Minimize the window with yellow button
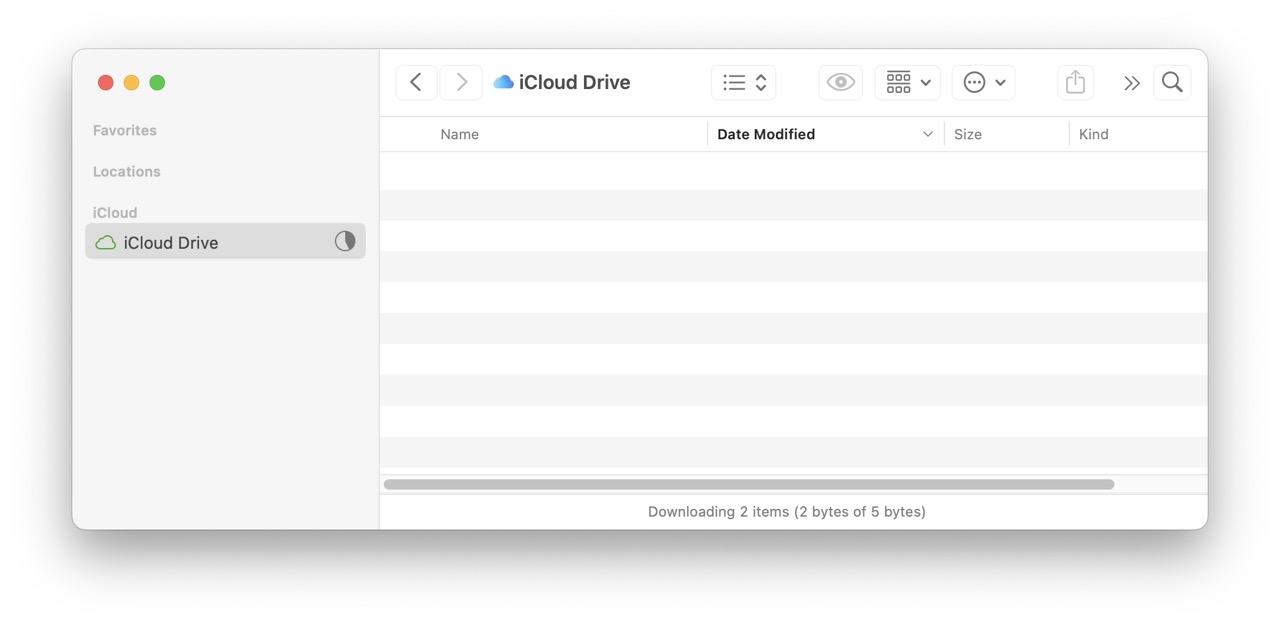Viewport: 1280px width, 625px height. (131, 82)
